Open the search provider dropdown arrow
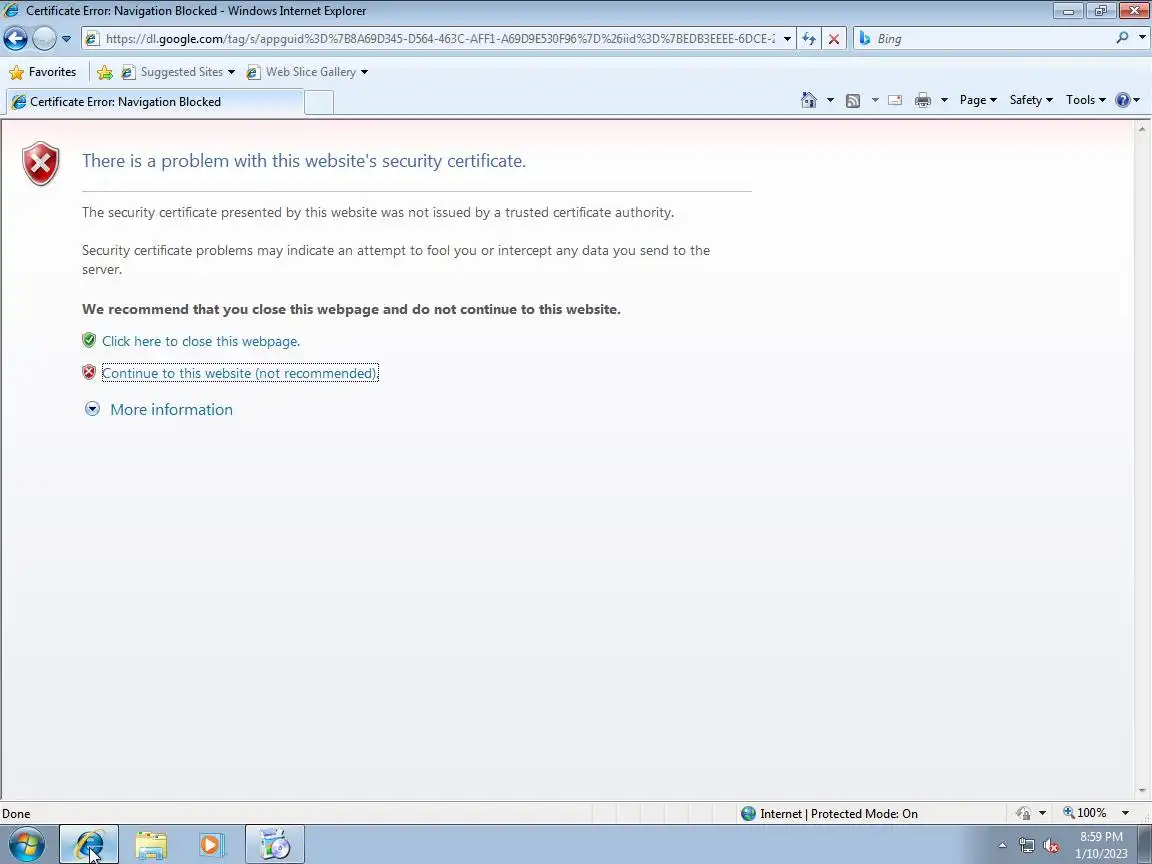Image resolution: width=1152 pixels, height=864 pixels. (1142, 37)
